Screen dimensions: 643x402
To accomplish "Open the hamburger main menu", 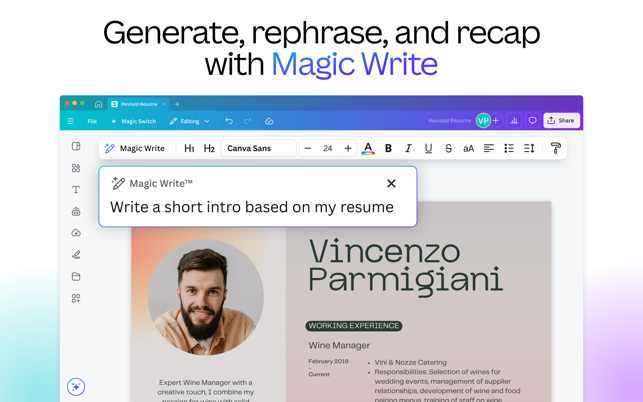I will [71, 121].
